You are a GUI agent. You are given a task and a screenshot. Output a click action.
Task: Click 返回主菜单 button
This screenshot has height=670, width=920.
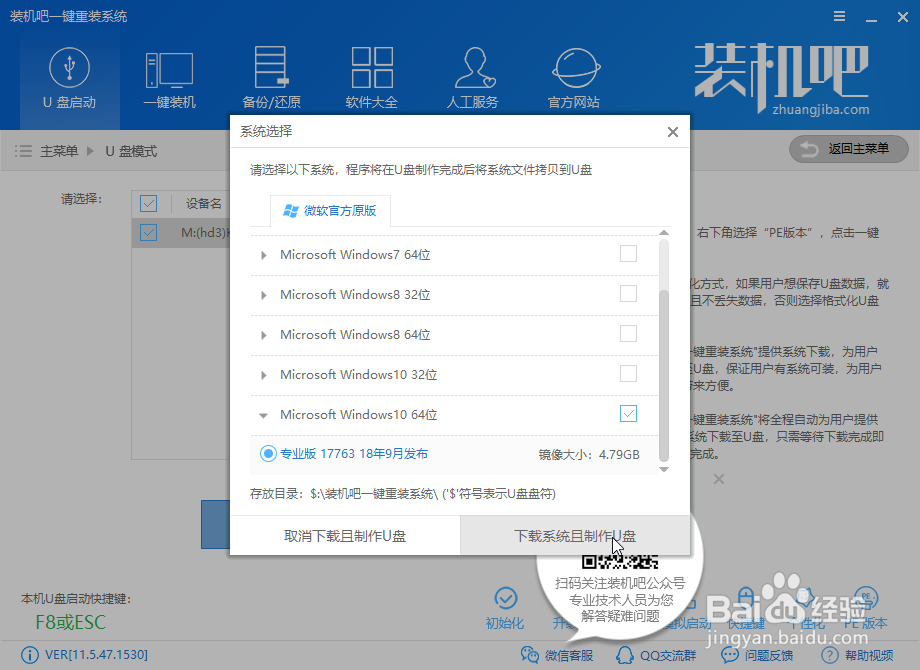tap(849, 150)
